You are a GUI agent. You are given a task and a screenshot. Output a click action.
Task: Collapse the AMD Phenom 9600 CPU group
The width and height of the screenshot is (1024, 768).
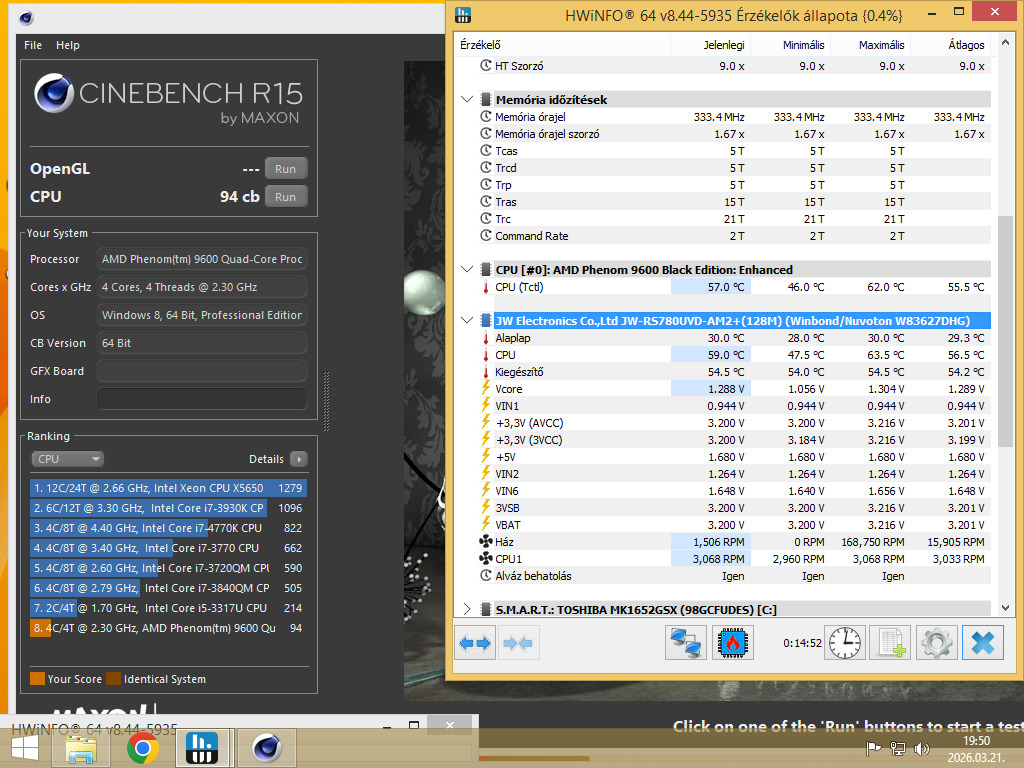click(x=466, y=269)
